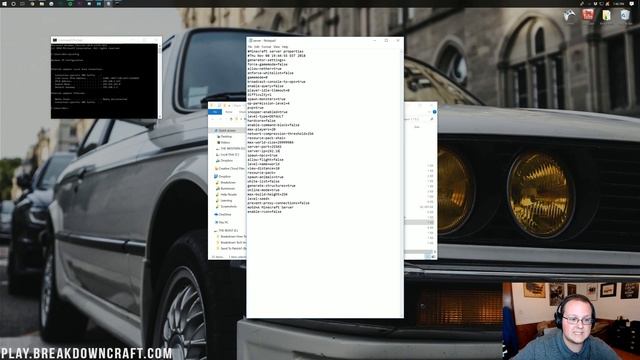Click the line 'server-port=25565' in Notepad

click(264, 147)
